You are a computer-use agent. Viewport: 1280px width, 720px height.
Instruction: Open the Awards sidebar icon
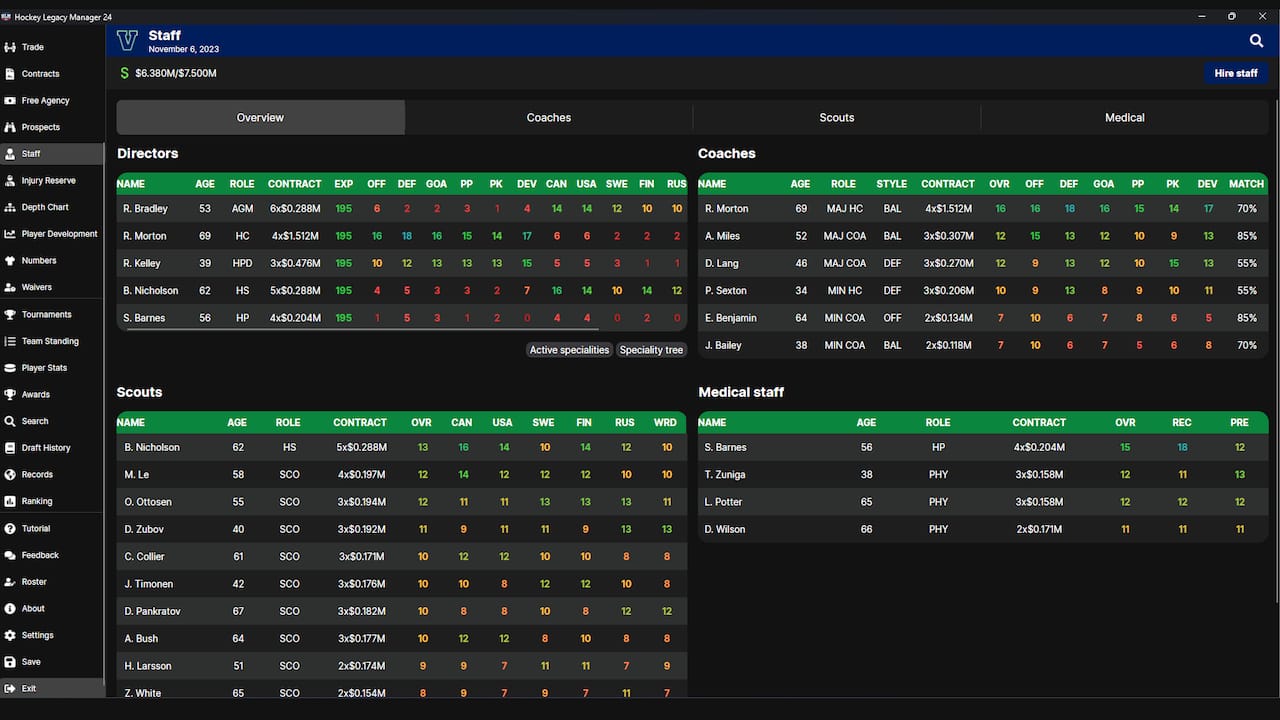10,394
